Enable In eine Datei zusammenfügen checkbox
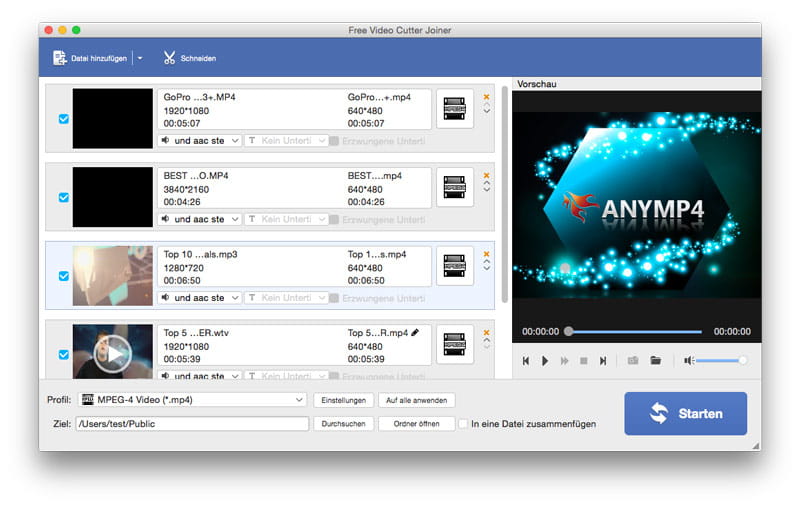This screenshot has width=800, height=506. (x=463, y=424)
